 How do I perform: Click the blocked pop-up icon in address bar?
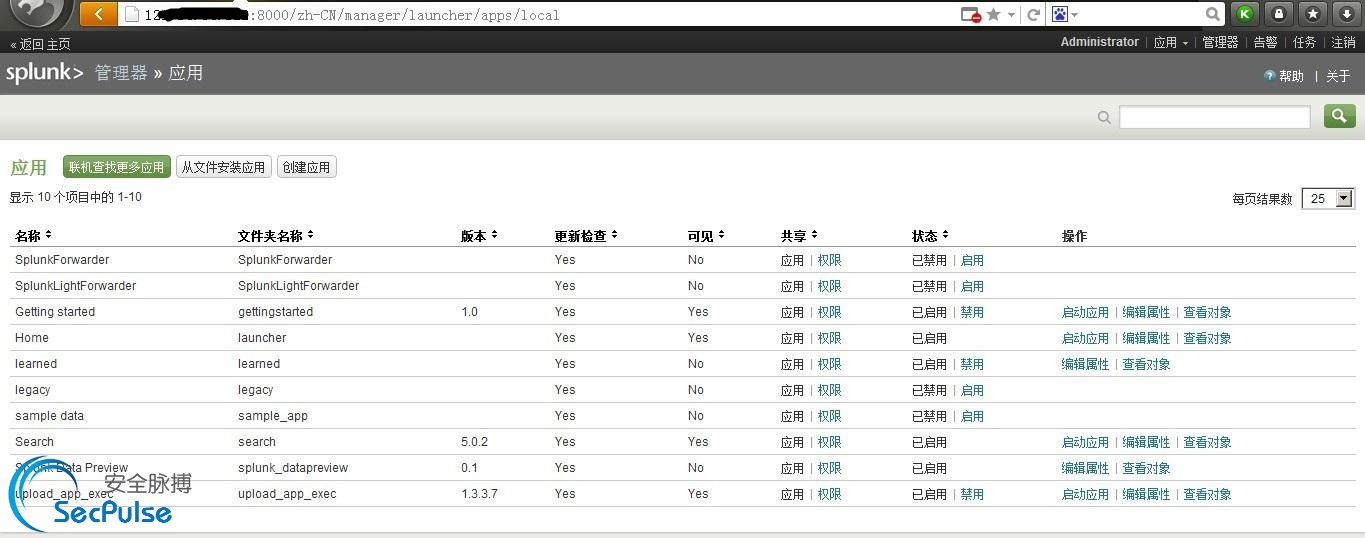970,15
